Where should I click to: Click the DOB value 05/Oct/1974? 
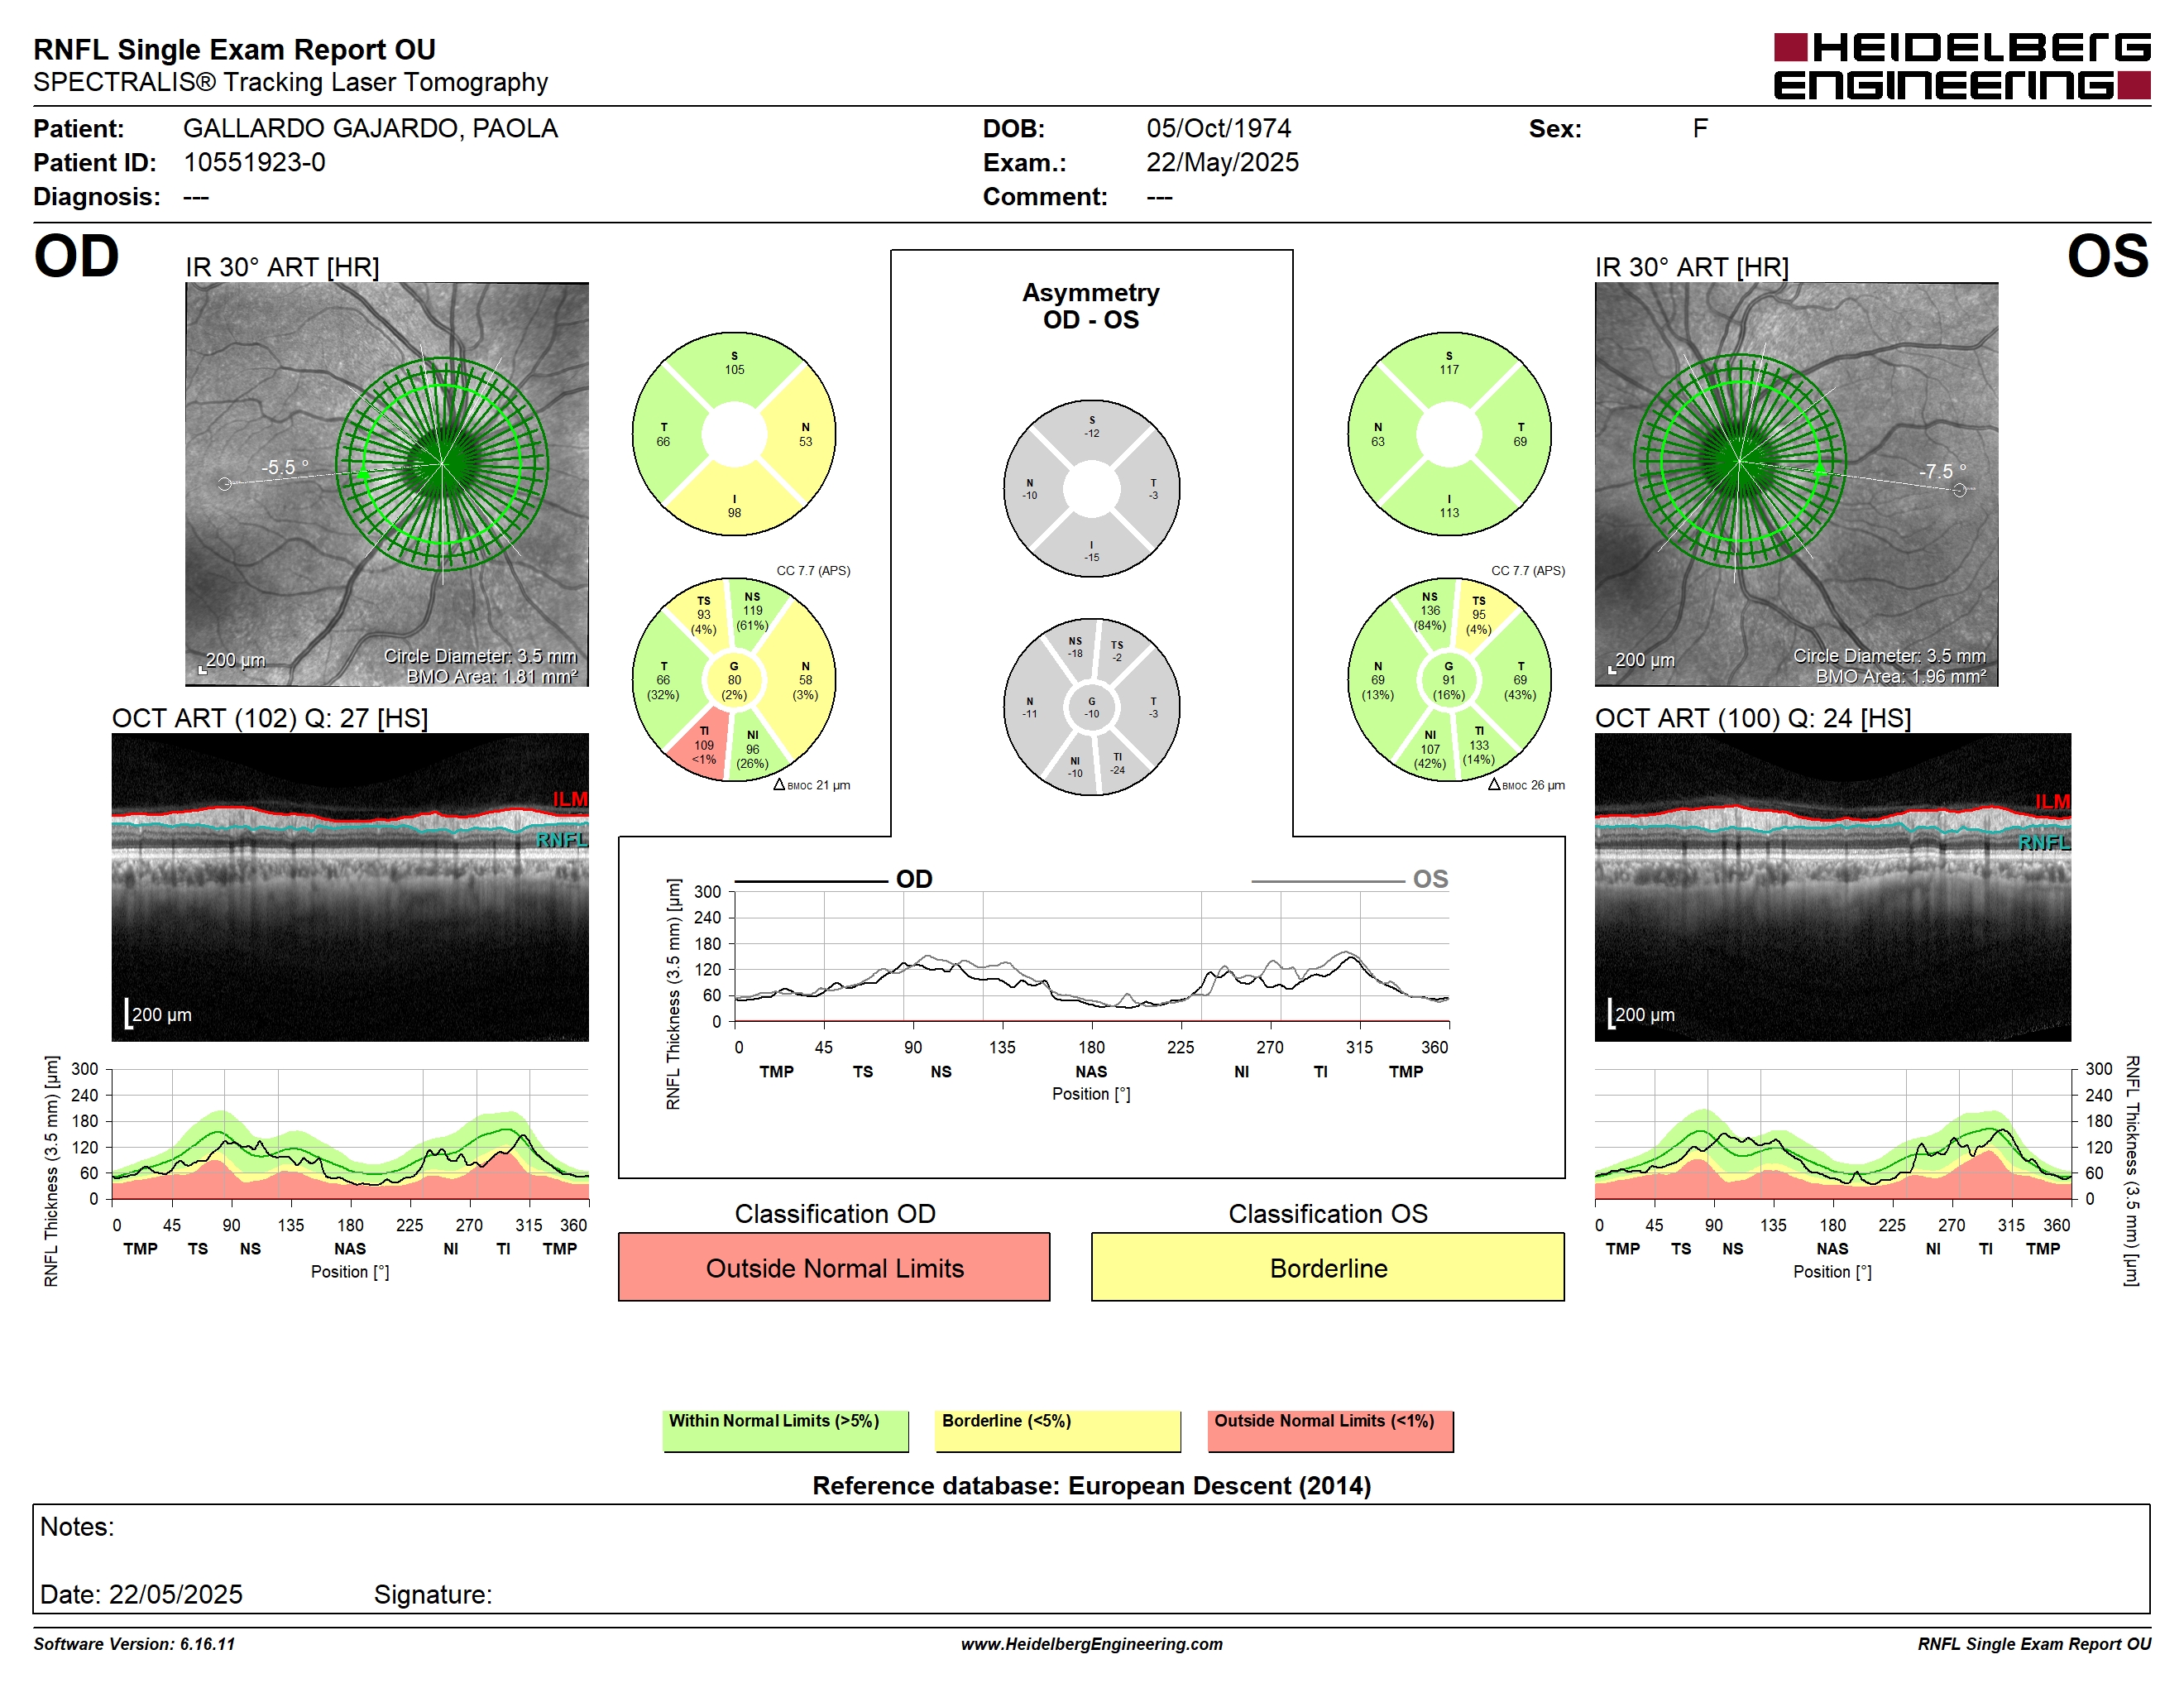point(1218,128)
